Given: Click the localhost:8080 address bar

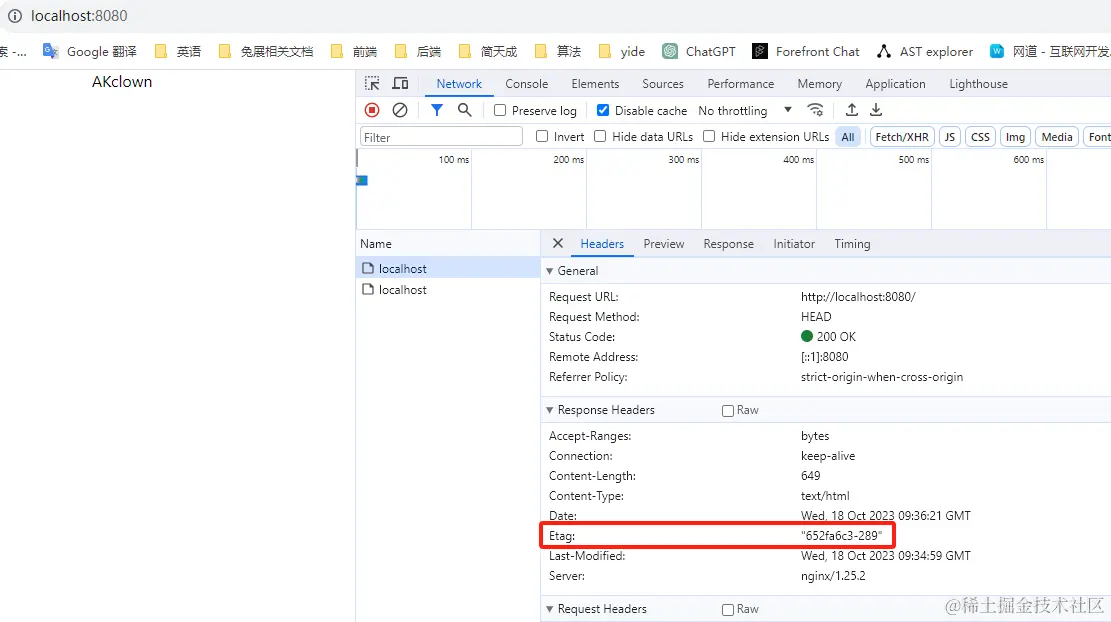Looking at the screenshot, I should pos(79,16).
